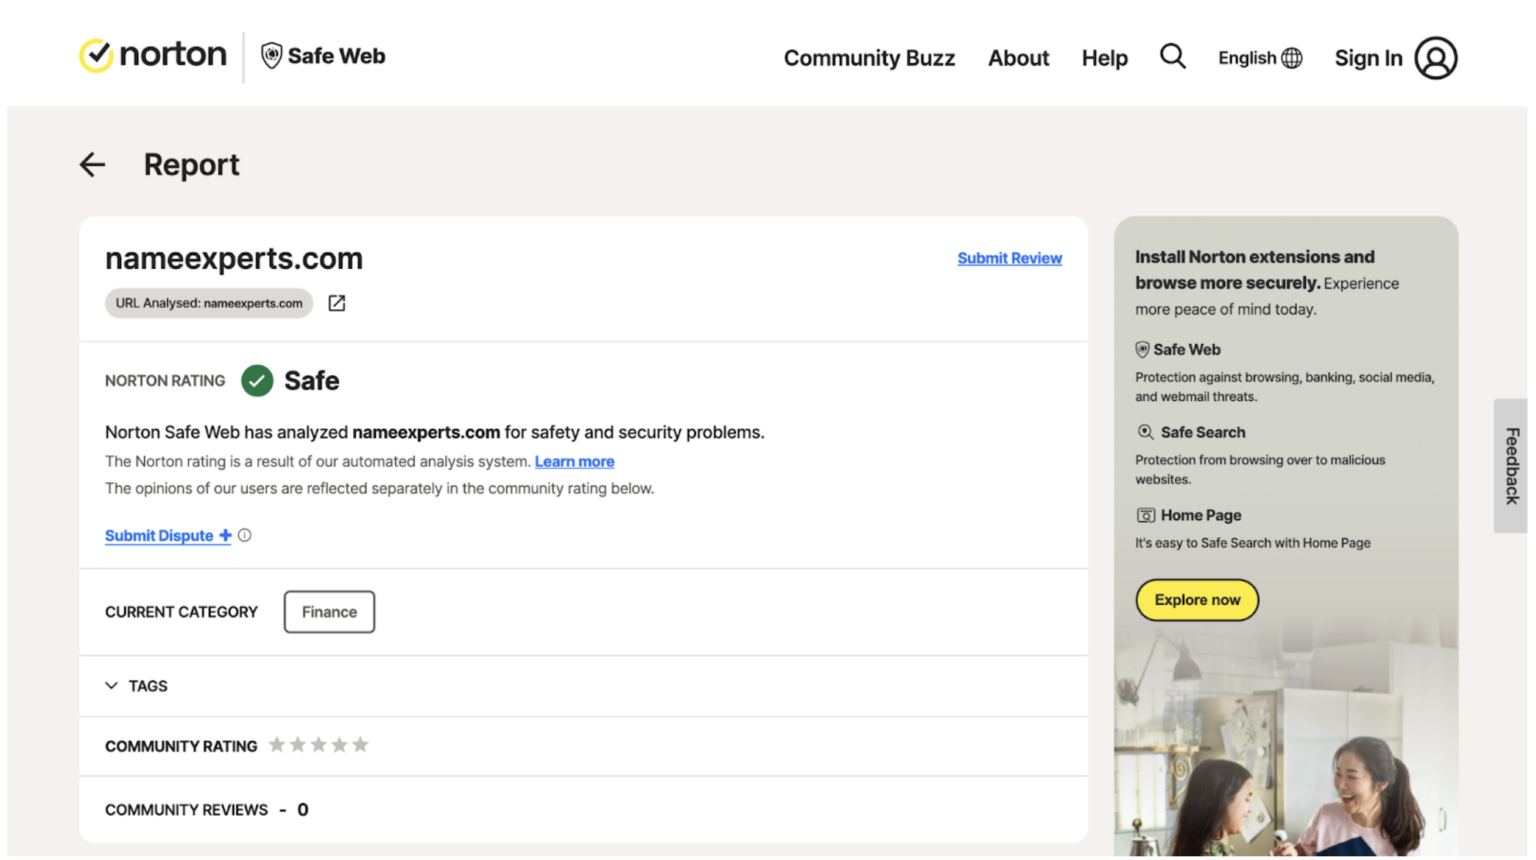Click the user profile avatar icon
This screenshot has width=1536, height=860.
(x=1436, y=58)
